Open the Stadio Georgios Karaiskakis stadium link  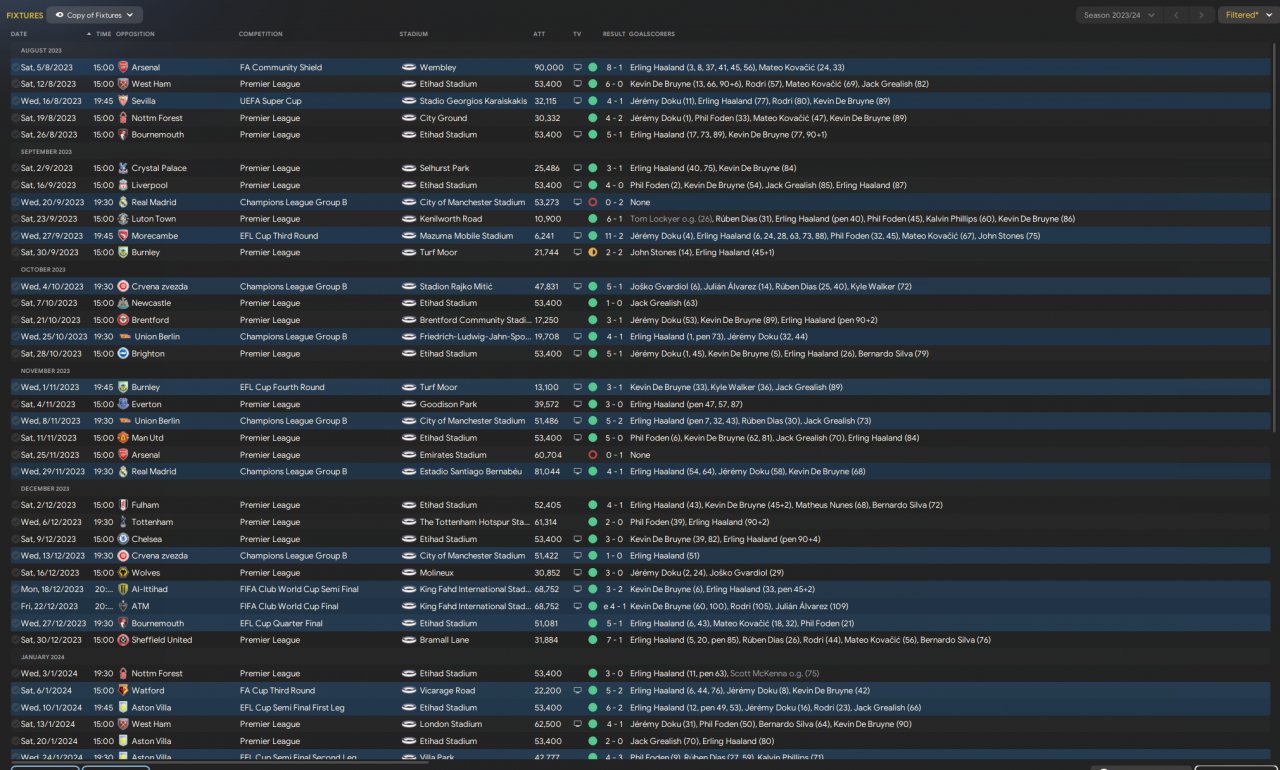click(473, 101)
